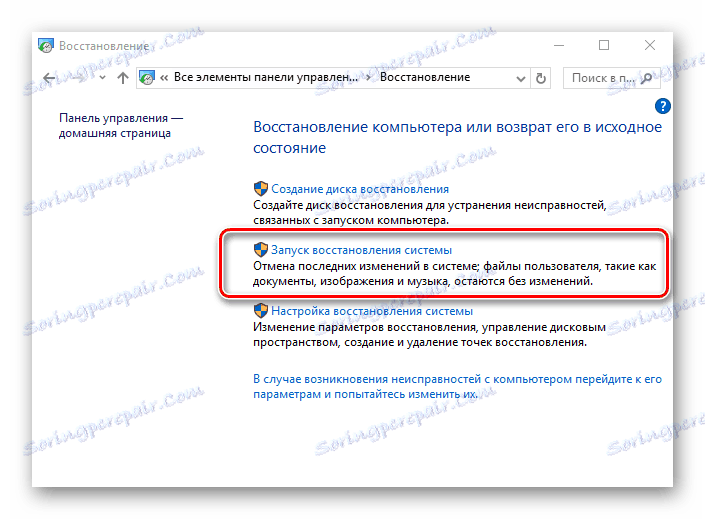Click shield icon beside 'Запуск восстановления системы'
705x519 pixels.
point(260,250)
